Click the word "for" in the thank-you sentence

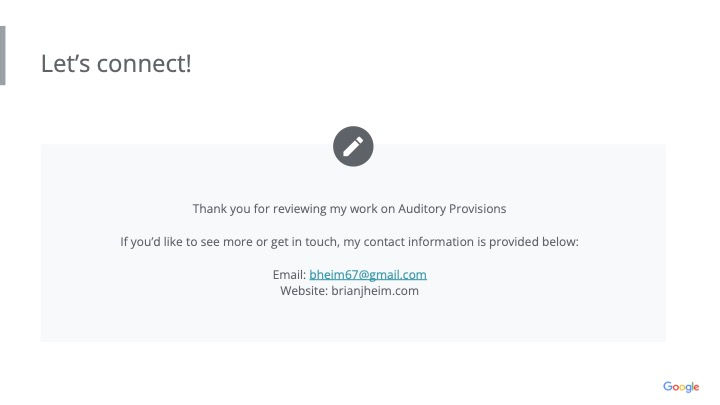[258, 209]
